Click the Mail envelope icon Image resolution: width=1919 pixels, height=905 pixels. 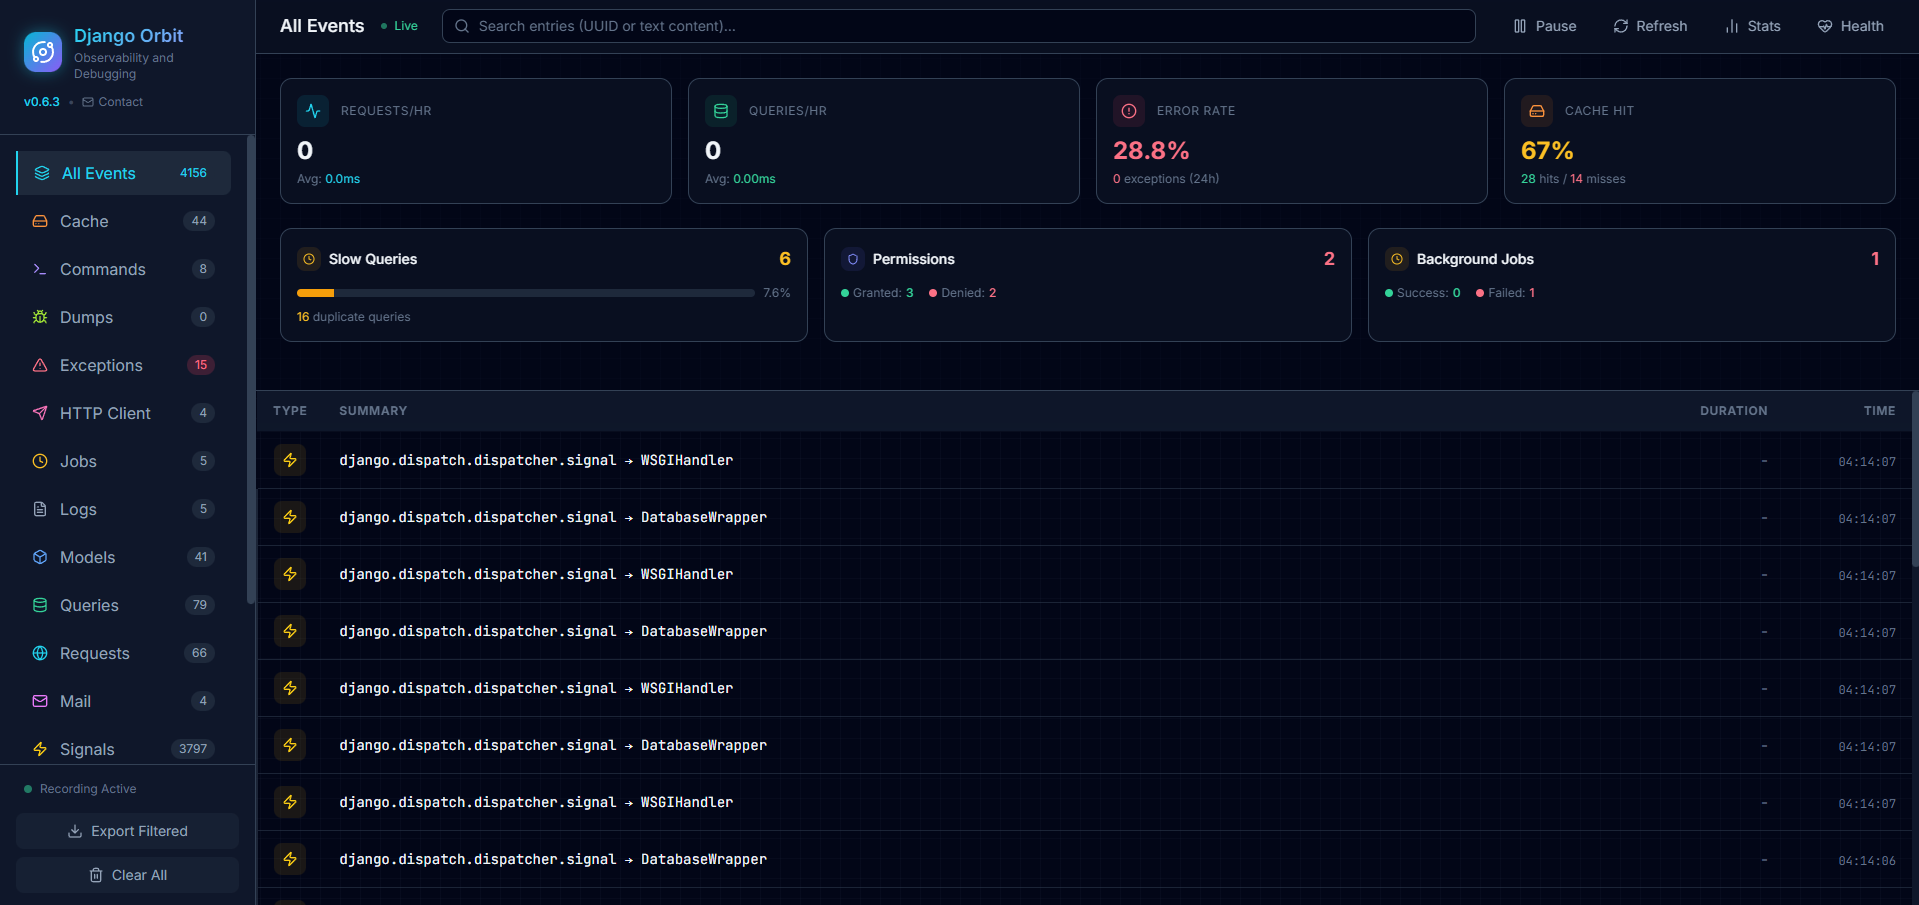[x=40, y=701]
